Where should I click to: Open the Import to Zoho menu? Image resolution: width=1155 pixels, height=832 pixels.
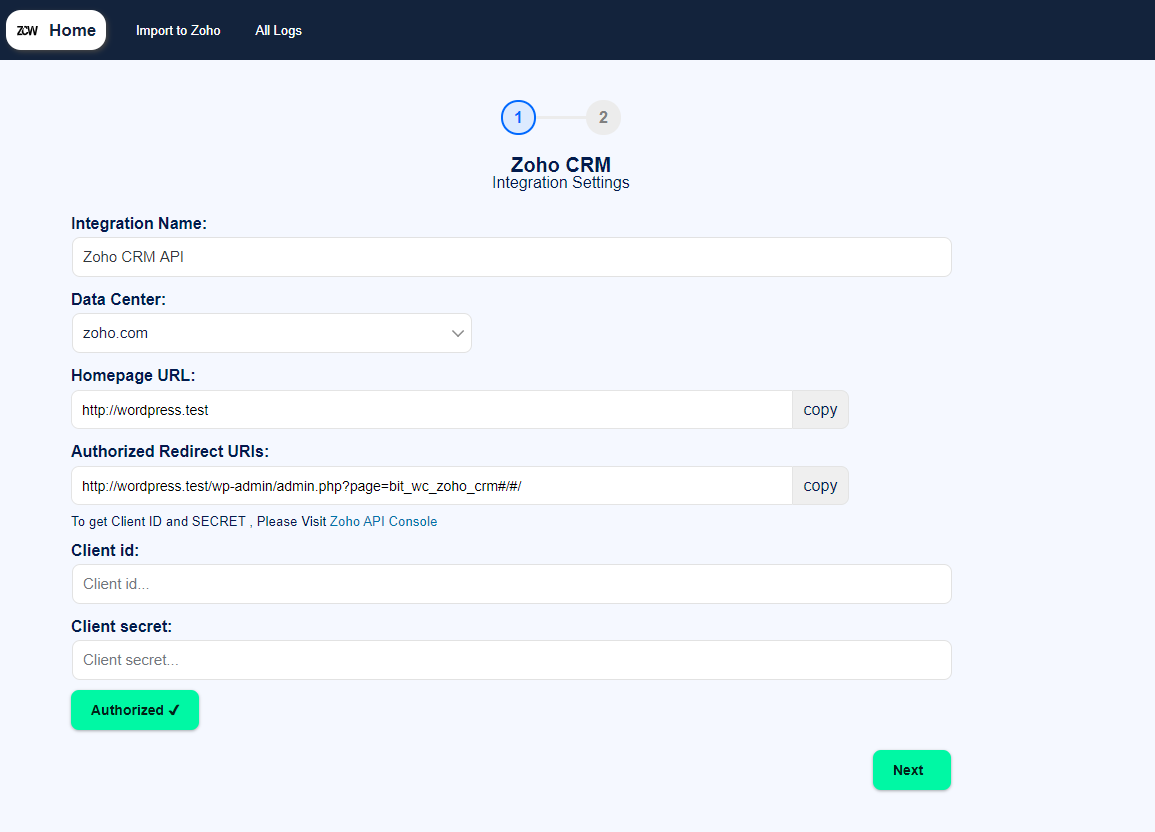point(178,30)
